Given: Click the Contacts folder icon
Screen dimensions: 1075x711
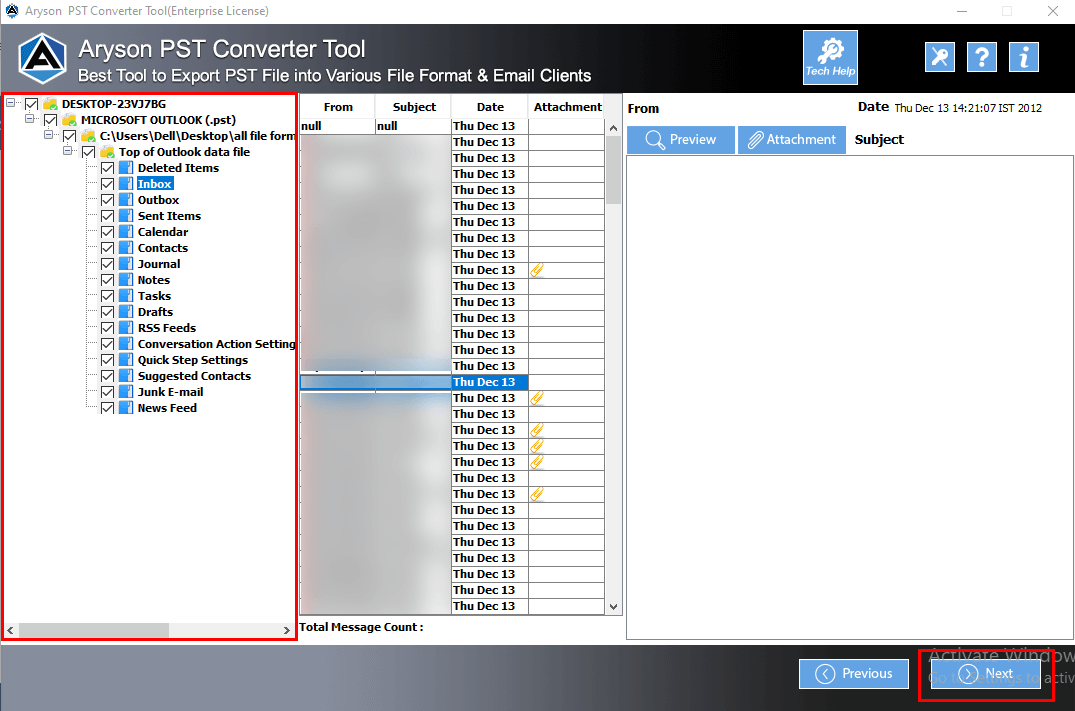Looking at the screenshot, I should [x=126, y=248].
